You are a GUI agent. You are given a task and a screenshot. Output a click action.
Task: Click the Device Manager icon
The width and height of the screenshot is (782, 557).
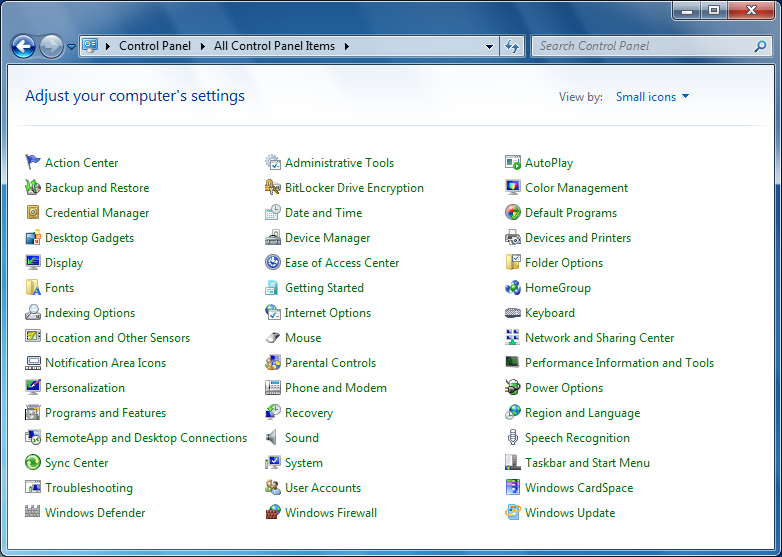point(273,238)
